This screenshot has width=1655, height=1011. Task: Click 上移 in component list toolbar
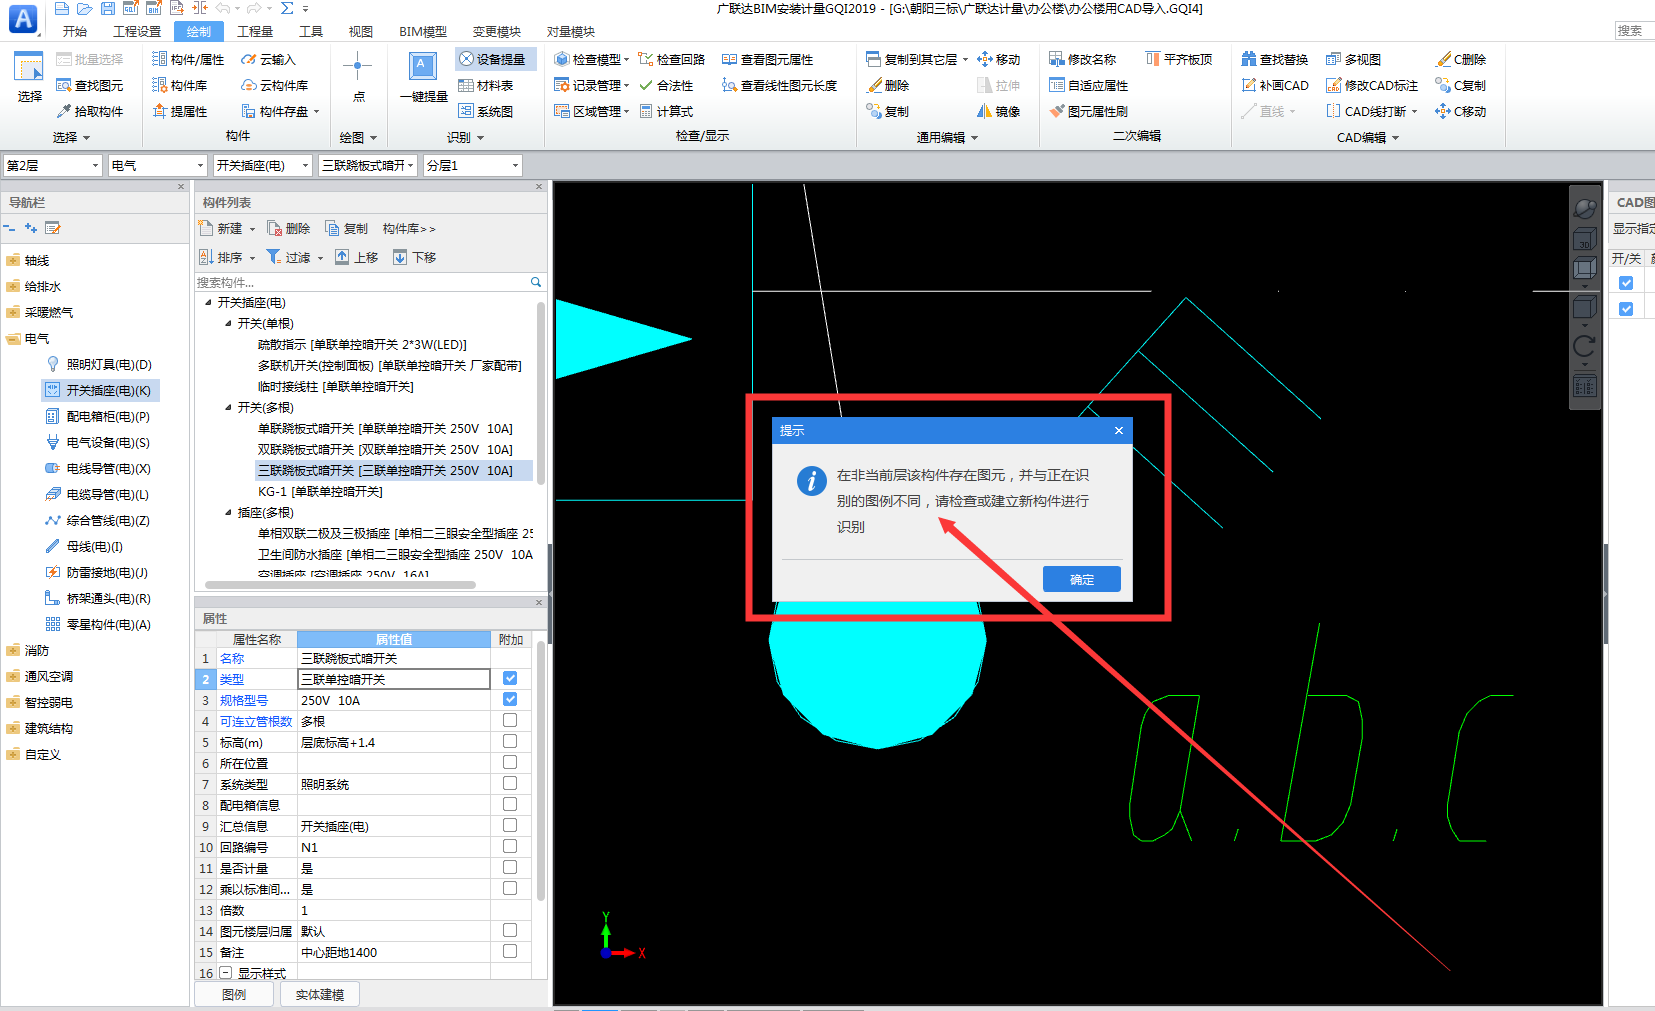coord(356,257)
